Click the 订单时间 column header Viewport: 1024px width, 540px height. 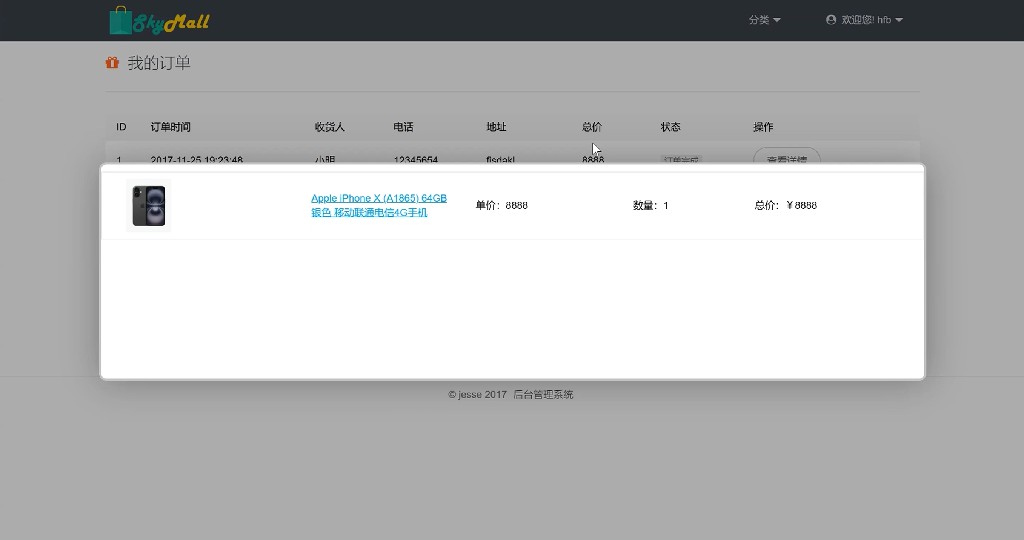point(170,127)
